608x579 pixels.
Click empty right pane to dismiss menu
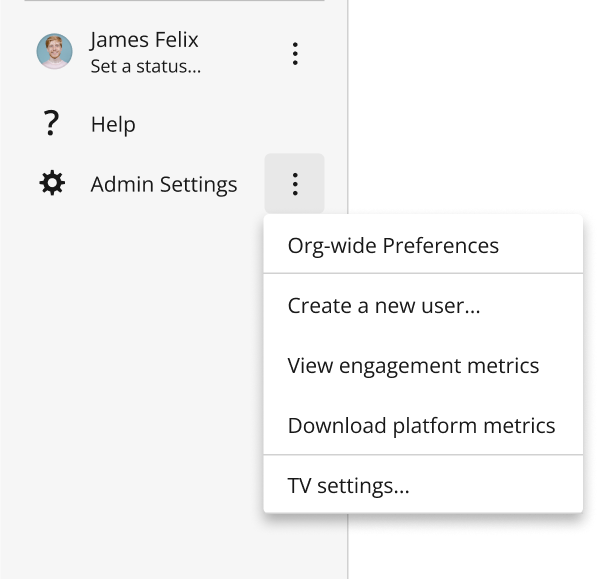477,109
